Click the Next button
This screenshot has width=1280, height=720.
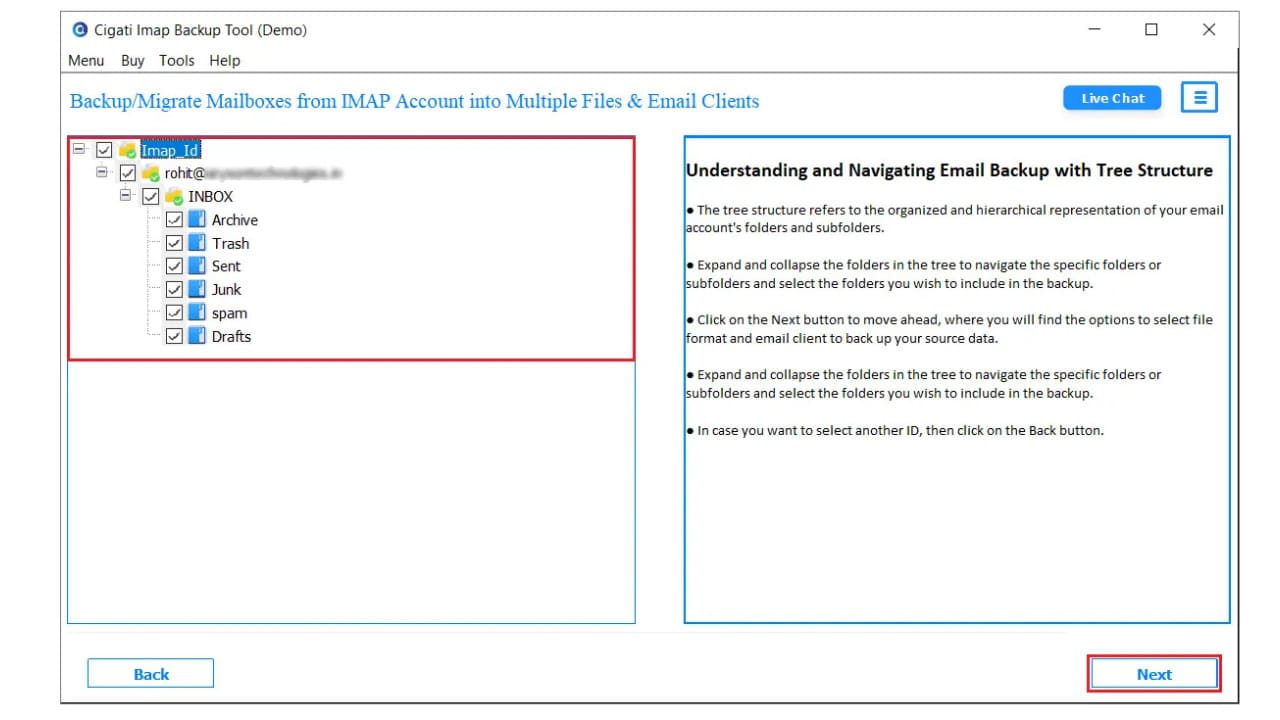(x=1154, y=674)
